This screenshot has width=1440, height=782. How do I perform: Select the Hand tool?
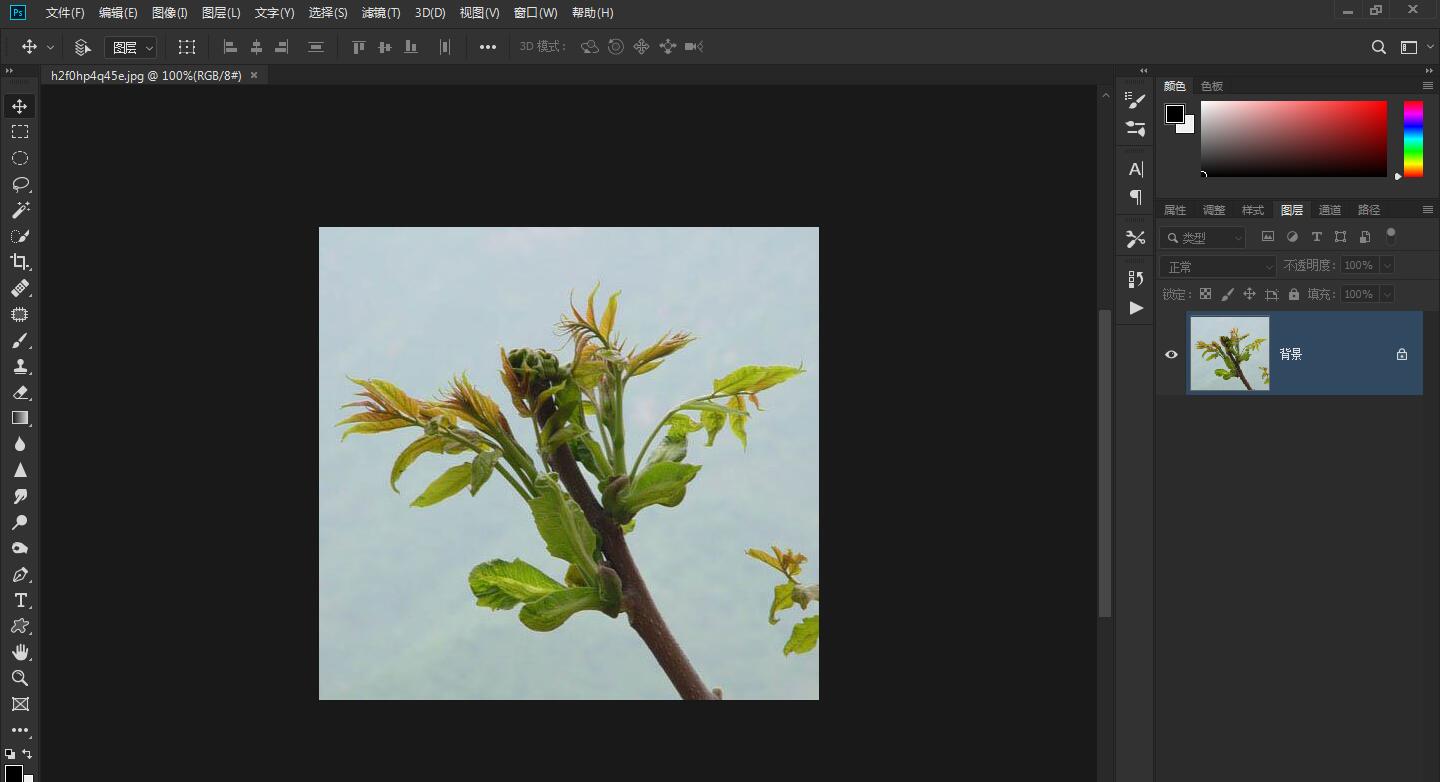pyautogui.click(x=20, y=652)
